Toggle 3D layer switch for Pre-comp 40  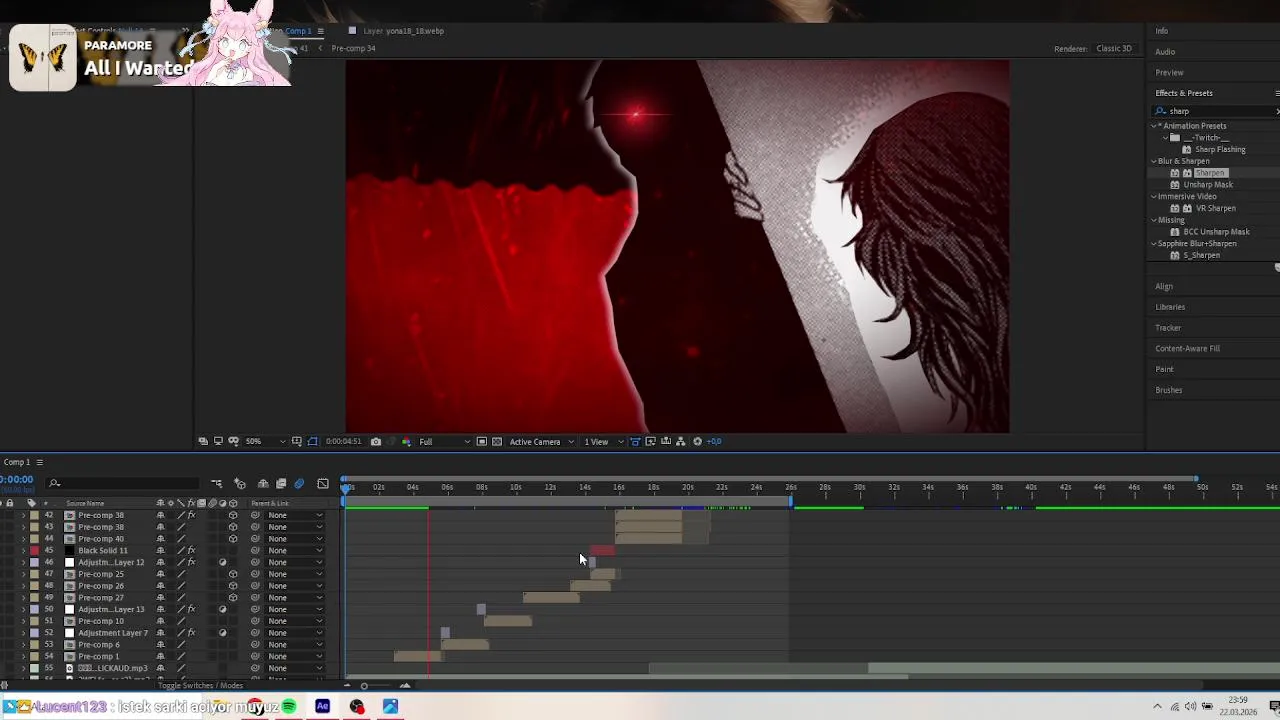233,539
